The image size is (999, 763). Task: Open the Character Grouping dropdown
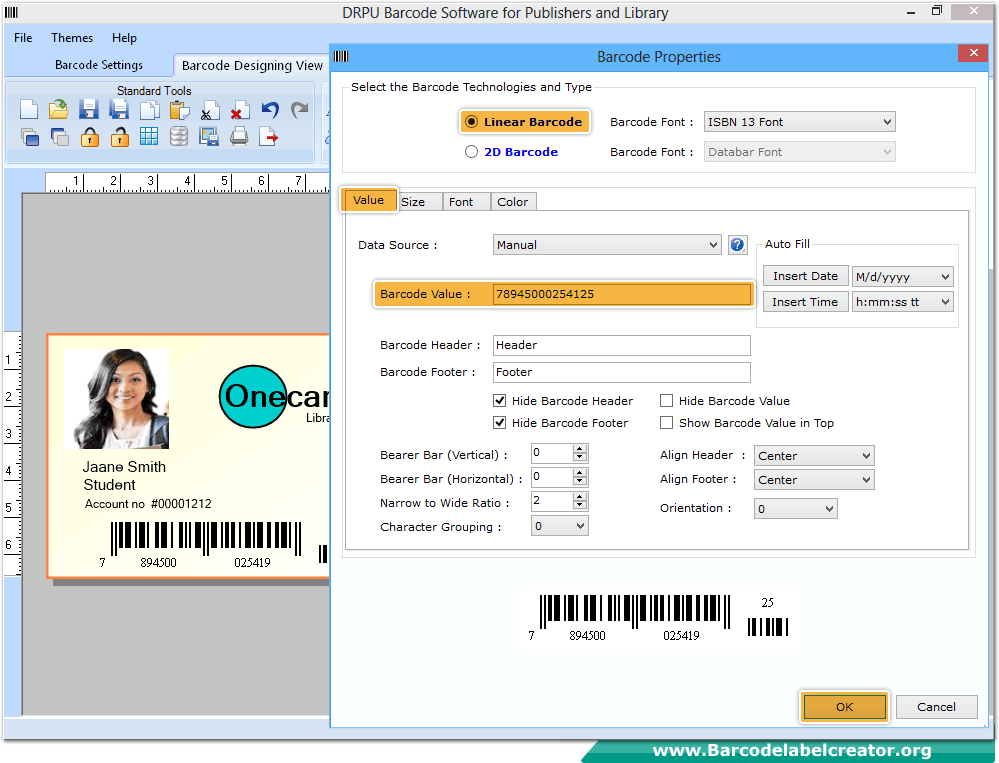[x=559, y=526]
